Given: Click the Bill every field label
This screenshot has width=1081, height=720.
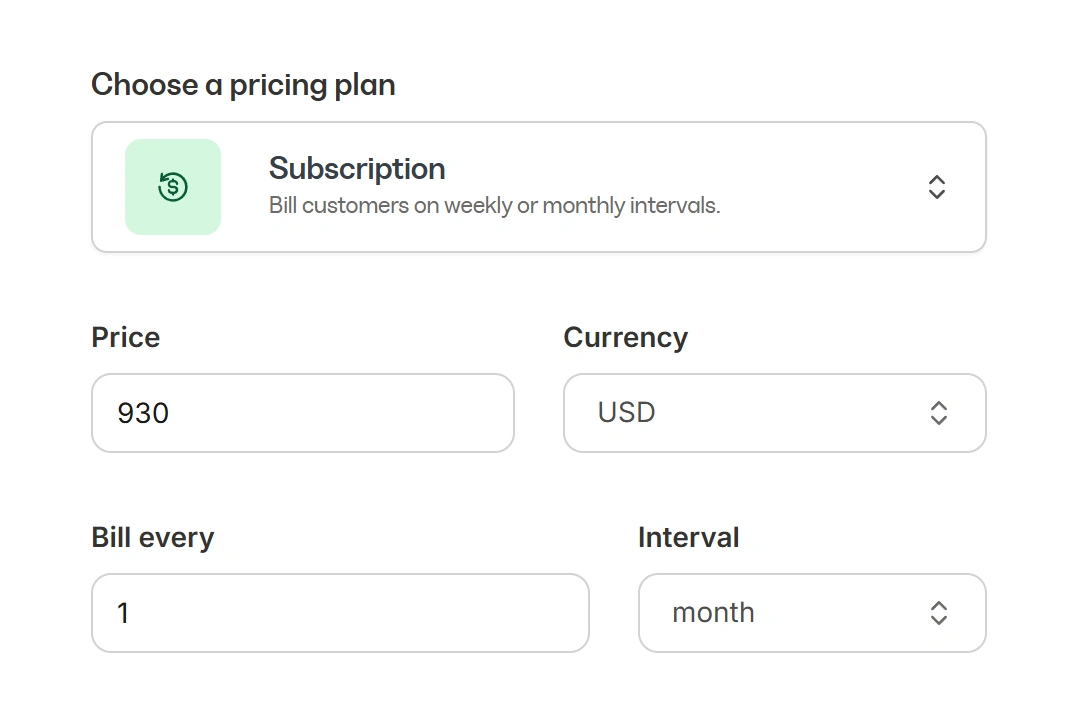Looking at the screenshot, I should (x=152, y=538).
